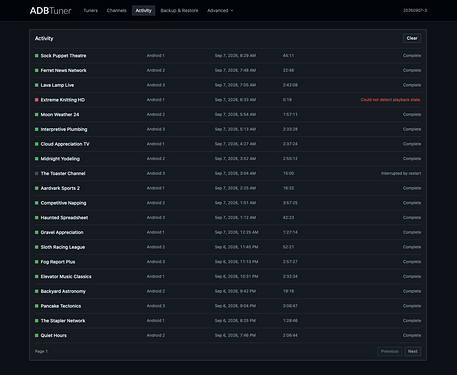The height and width of the screenshot is (375, 457).
Task: Select The Toaster Channel name
Action: (x=63, y=173)
